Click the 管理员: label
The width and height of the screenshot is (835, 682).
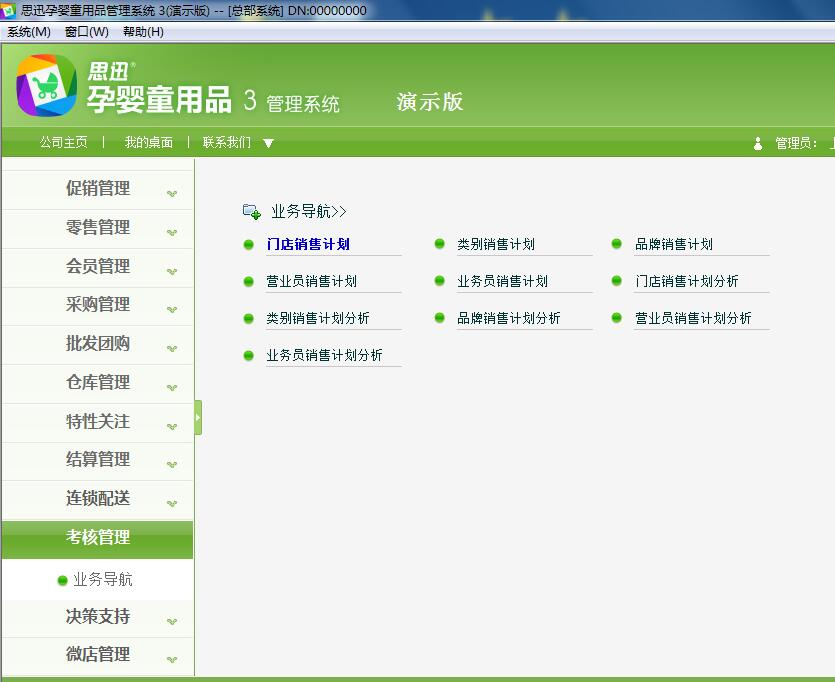coord(796,143)
